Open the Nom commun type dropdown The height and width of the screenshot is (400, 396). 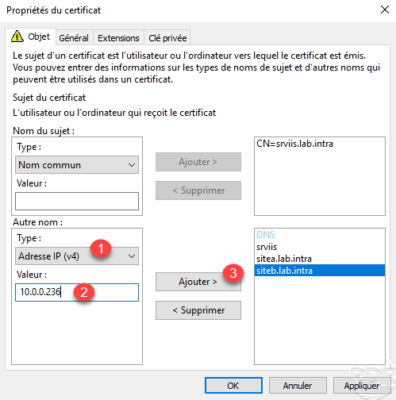coord(77,165)
